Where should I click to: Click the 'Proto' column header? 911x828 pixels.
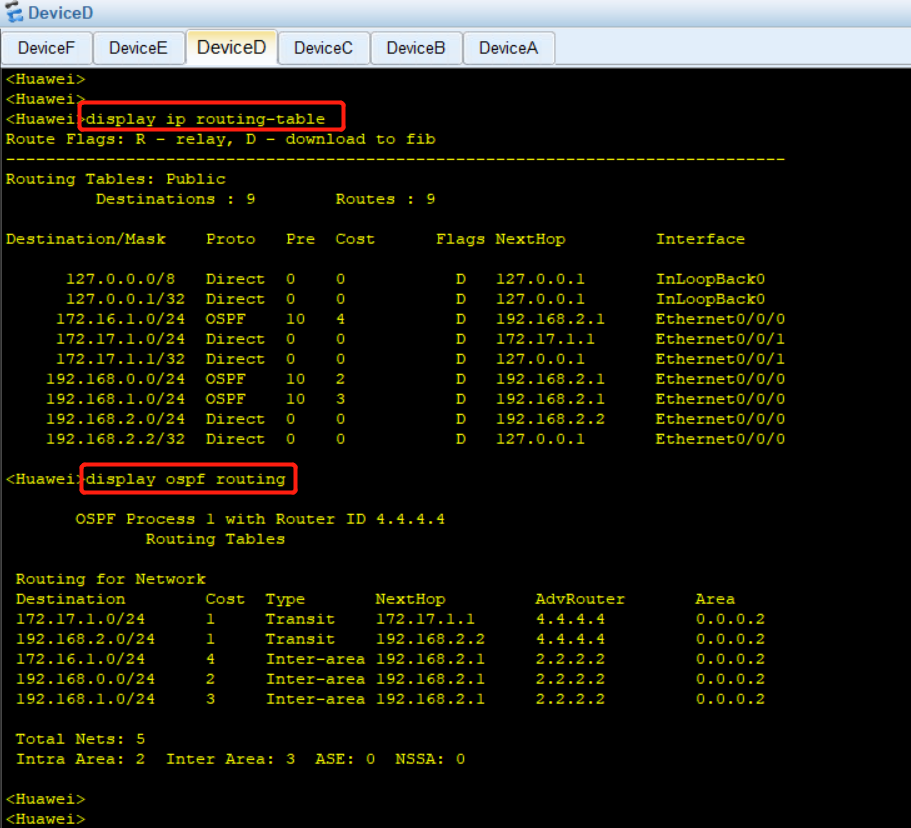point(231,239)
